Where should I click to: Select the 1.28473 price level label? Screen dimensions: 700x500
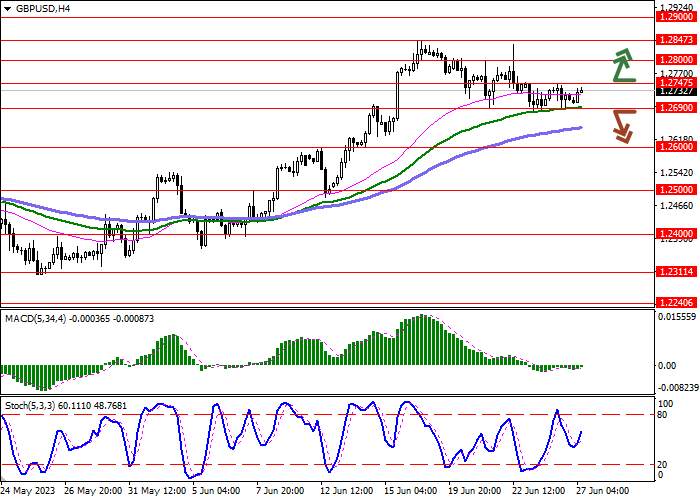click(676, 40)
